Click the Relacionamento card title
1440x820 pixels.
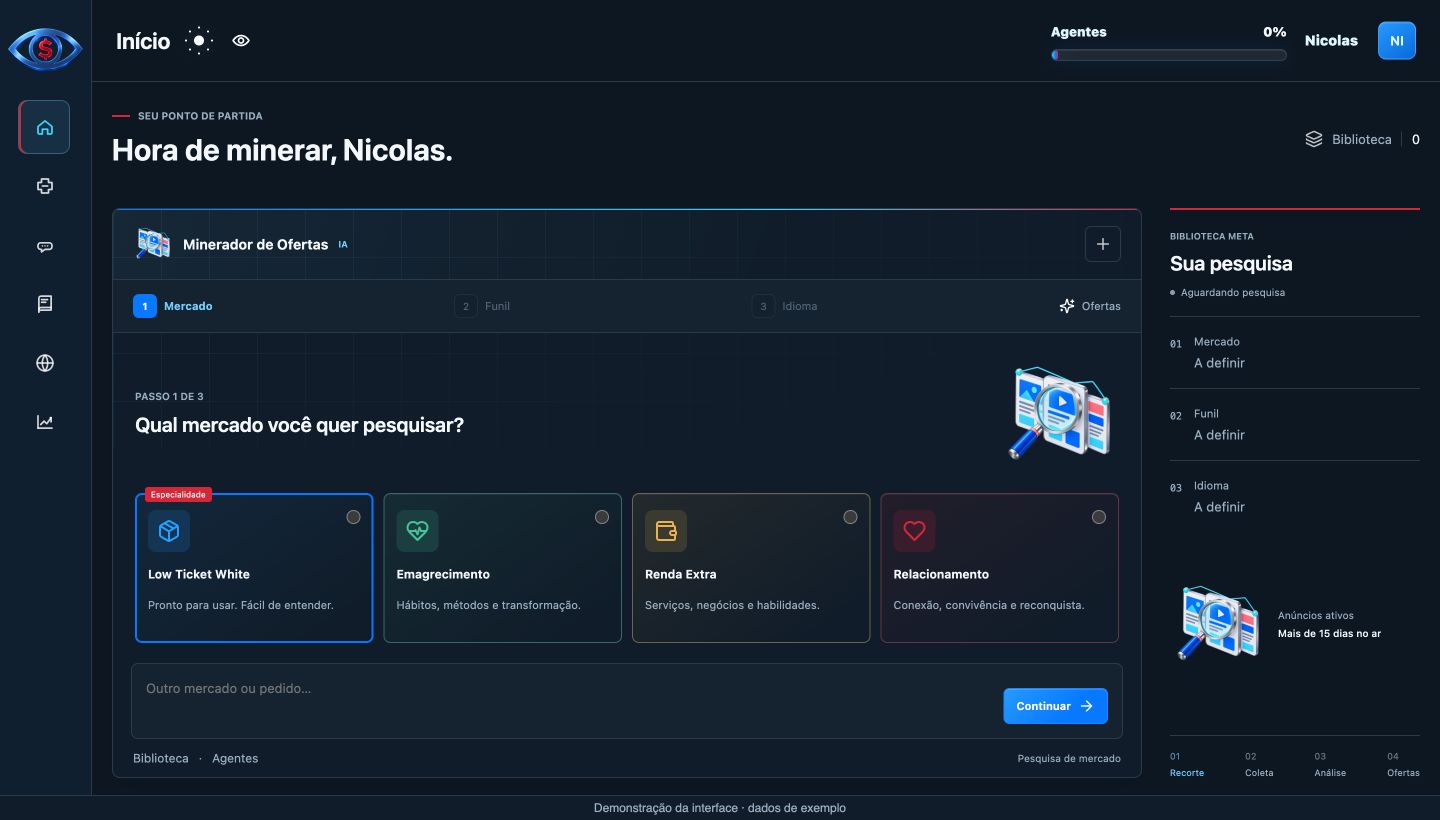[941, 574]
